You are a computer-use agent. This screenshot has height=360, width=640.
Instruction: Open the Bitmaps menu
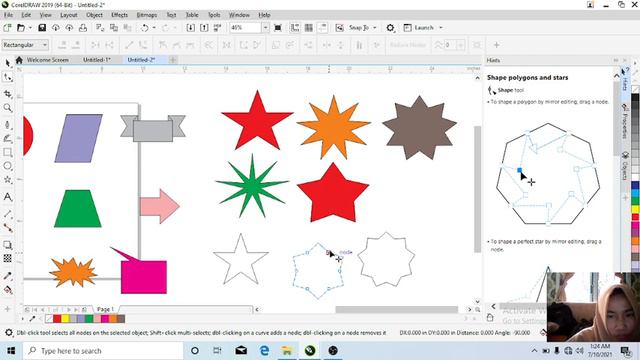(147, 15)
